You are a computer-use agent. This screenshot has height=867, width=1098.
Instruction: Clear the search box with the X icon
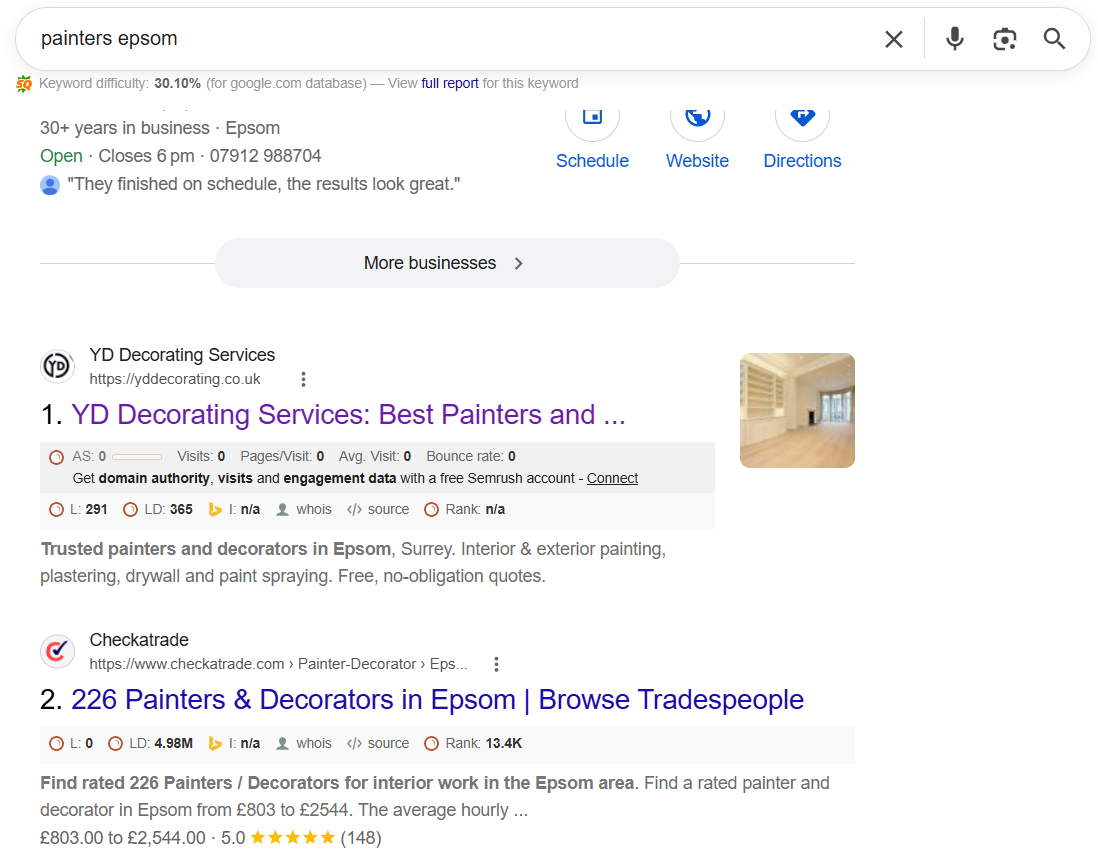[894, 39]
